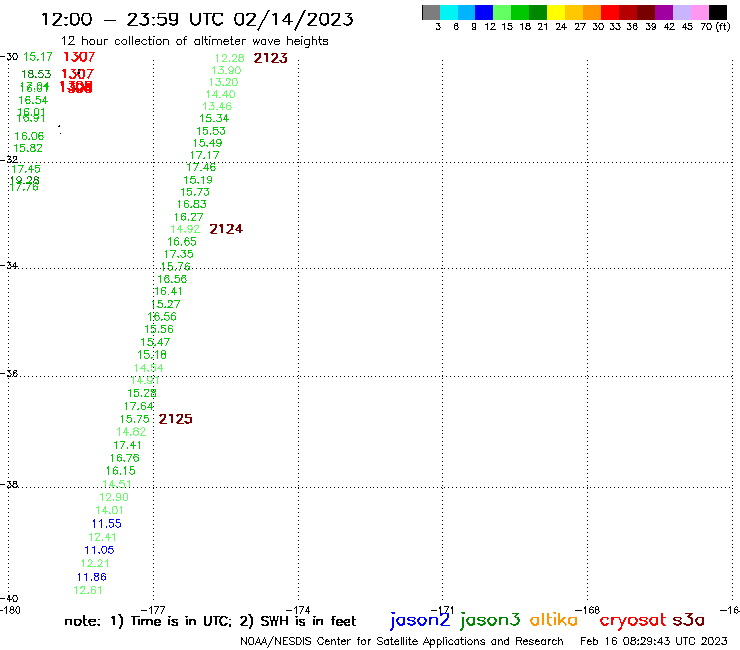Viewport: 740px width, 650px height.
Task: Click the date title '12:00 – 23:59 UTC 02/14/2023'
Action: tap(197, 19)
